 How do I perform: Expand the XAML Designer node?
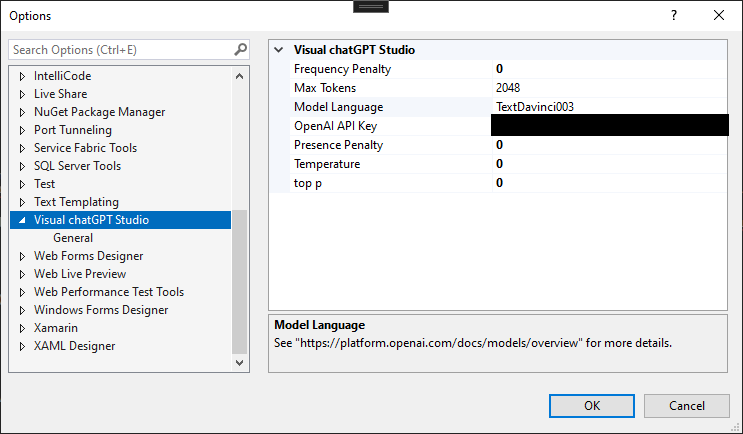pos(22,346)
